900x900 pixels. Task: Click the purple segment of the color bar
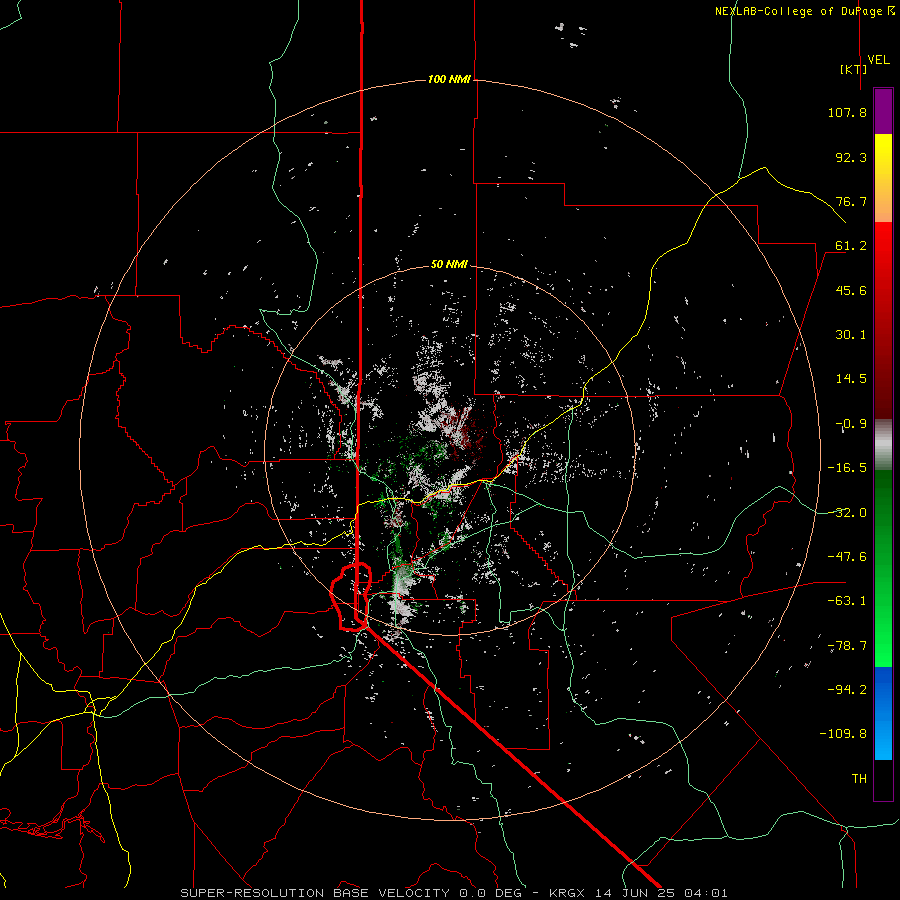pyautogui.click(x=883, y=112)
